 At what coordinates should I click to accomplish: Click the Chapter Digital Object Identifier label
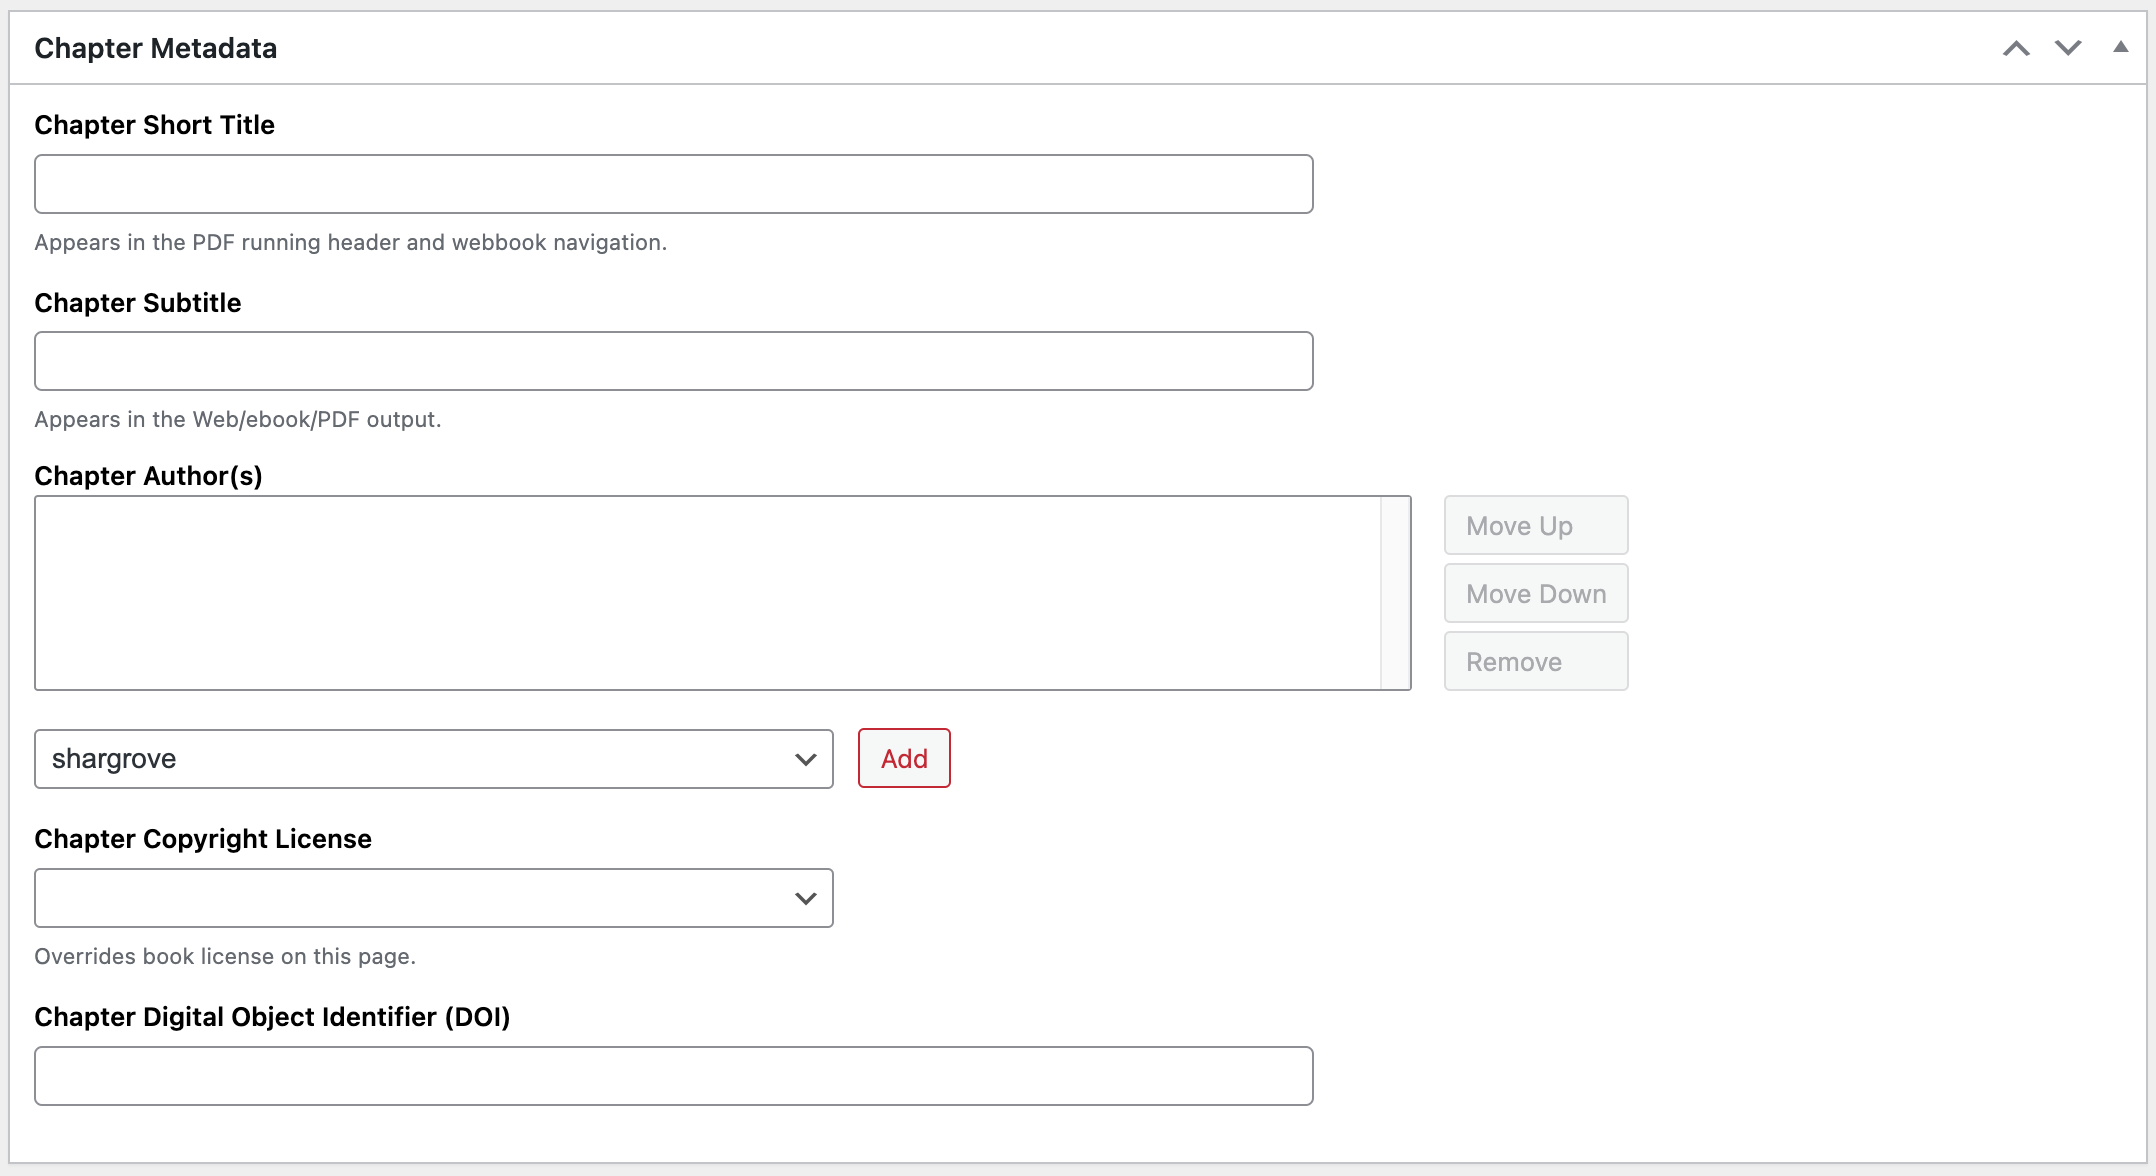272,1017
